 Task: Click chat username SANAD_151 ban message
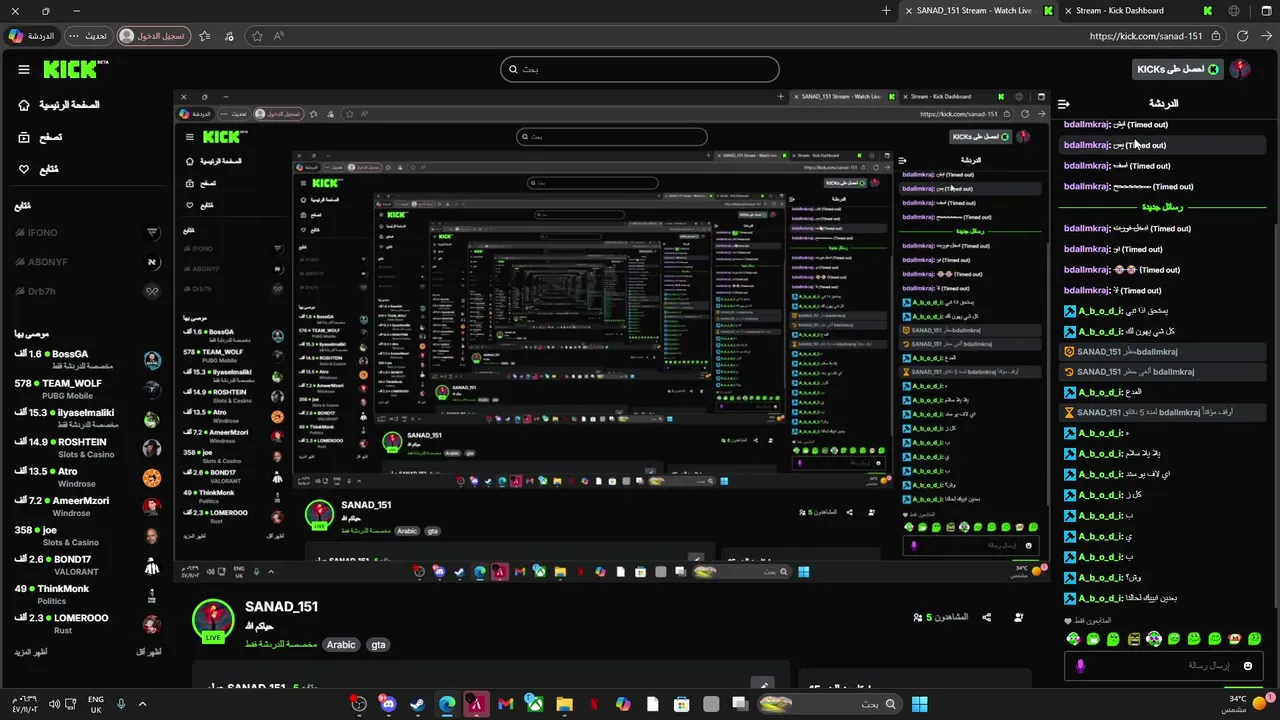click(1099, 352)
